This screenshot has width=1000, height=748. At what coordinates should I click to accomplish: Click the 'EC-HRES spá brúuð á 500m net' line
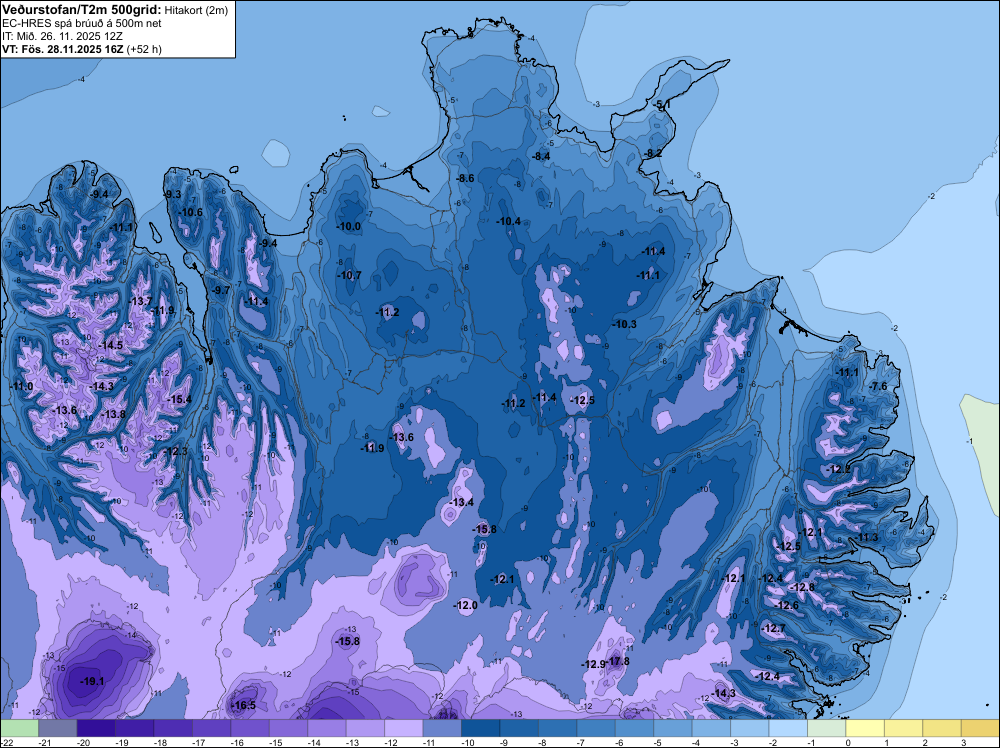[82, 23]
